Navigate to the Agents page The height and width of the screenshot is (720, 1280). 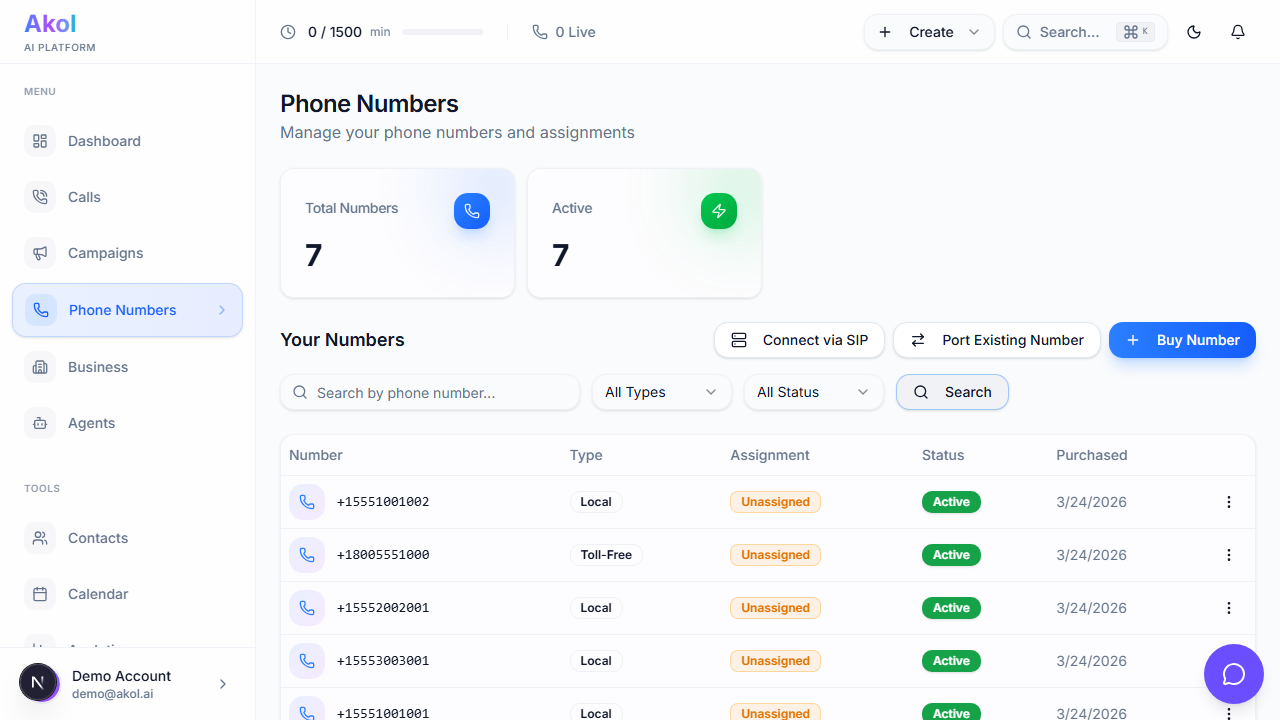click(91, 423)
